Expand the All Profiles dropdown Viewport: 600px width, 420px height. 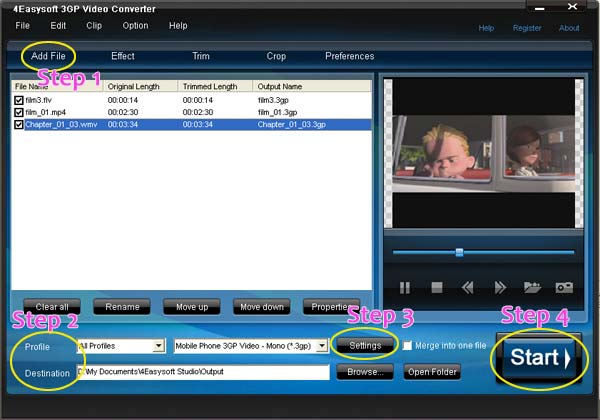(x=158, y=346)
